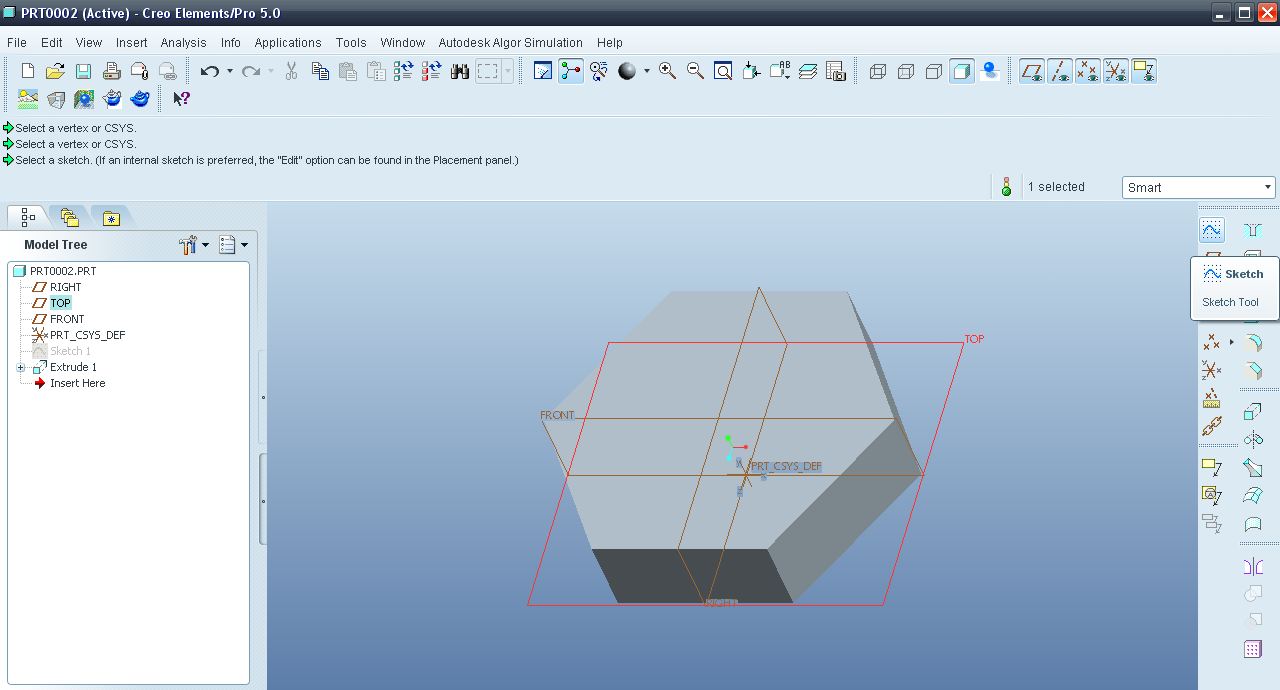Click the Repaint screen icon
This screenshot has height=690, width=1280.
(543, 71)
